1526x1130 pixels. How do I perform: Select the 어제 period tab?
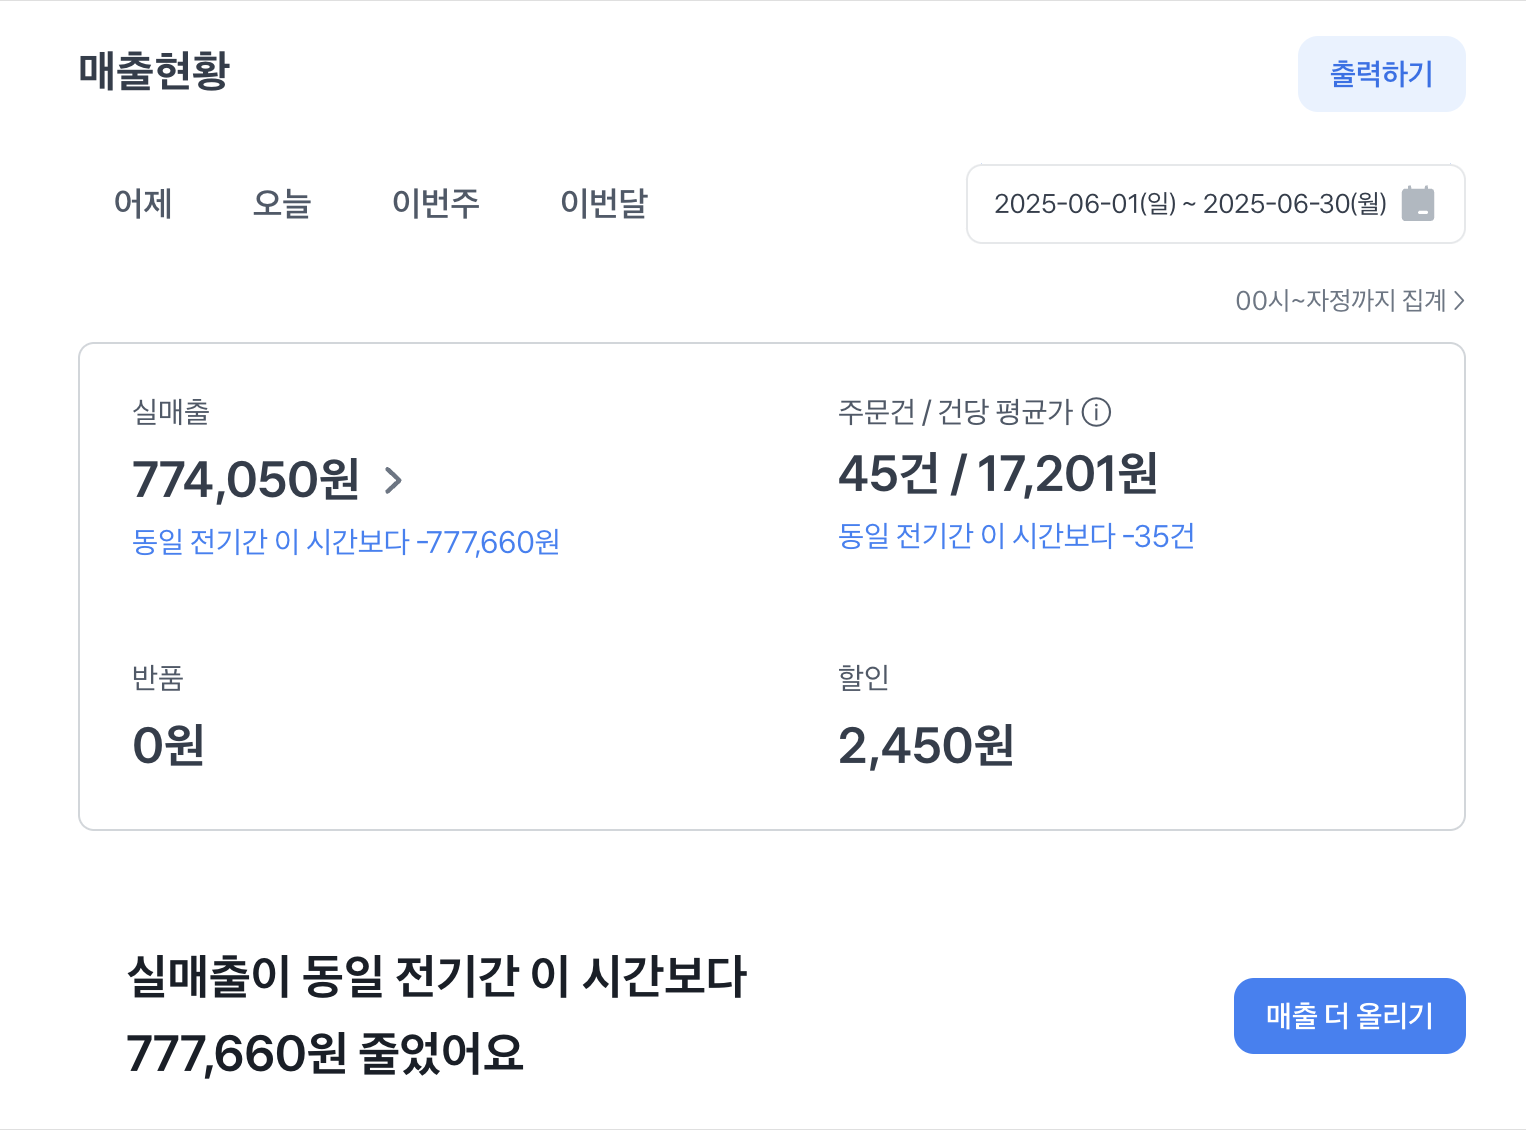tap(143, 204)
